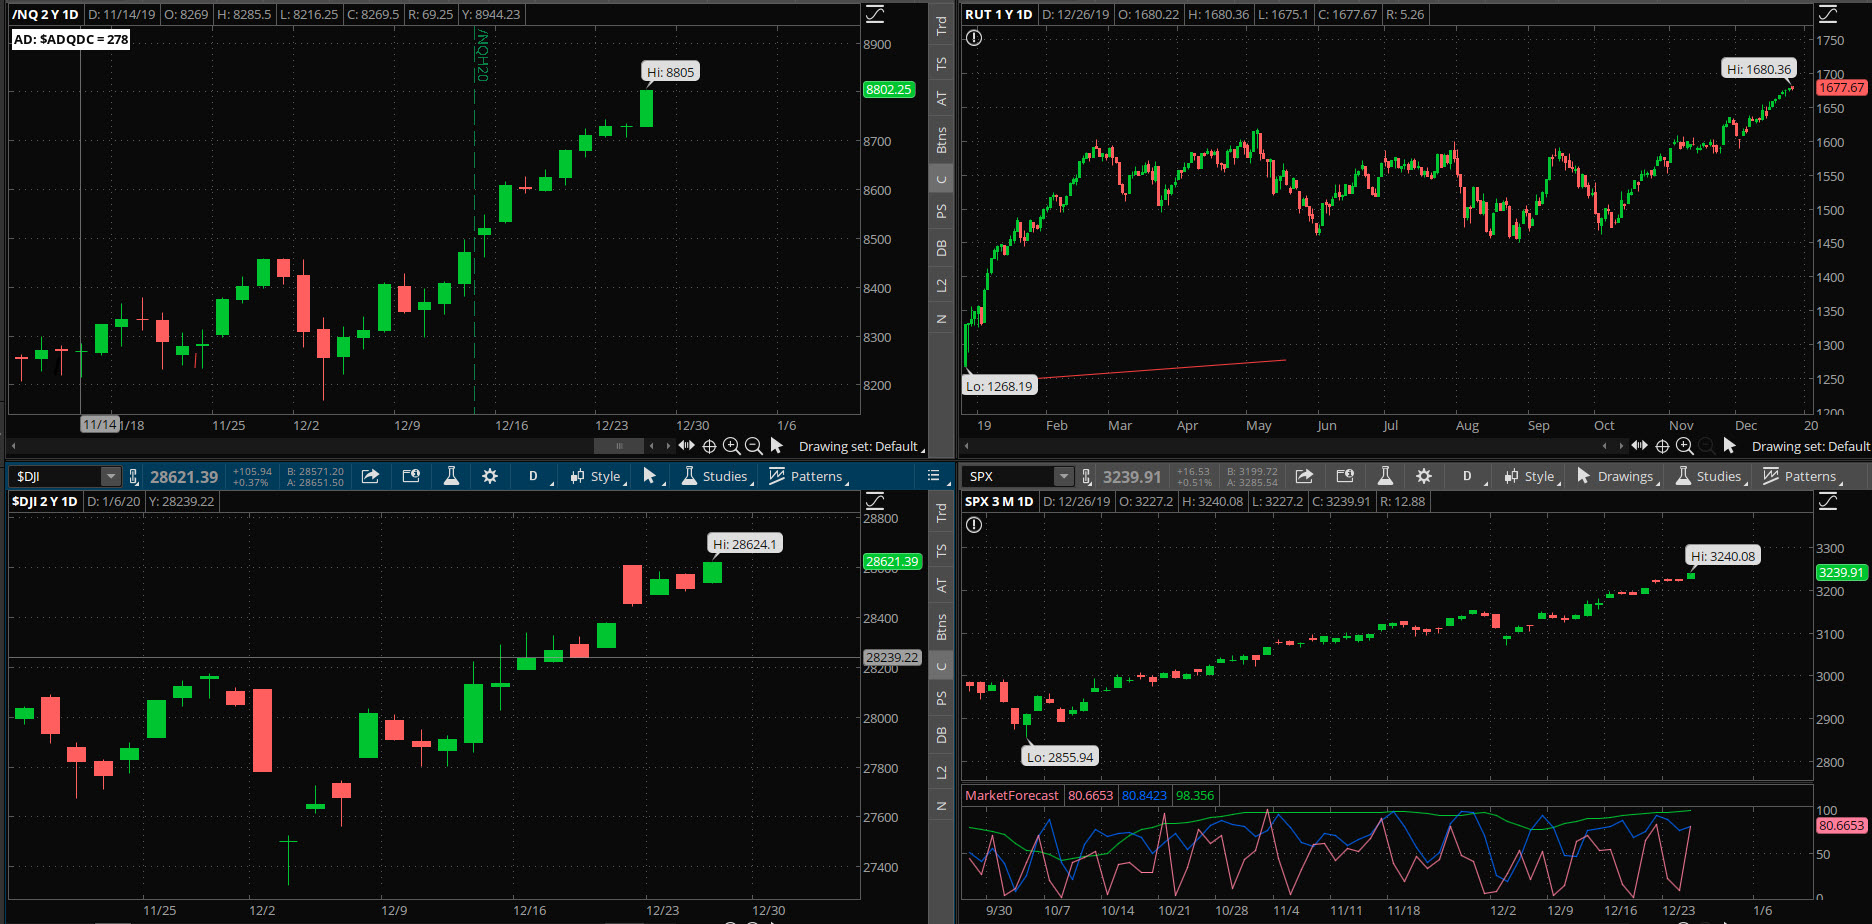Open SPX symbol dropdown arrow
This screenshot has height=924, width=1872.
[x=1064, y=477]
